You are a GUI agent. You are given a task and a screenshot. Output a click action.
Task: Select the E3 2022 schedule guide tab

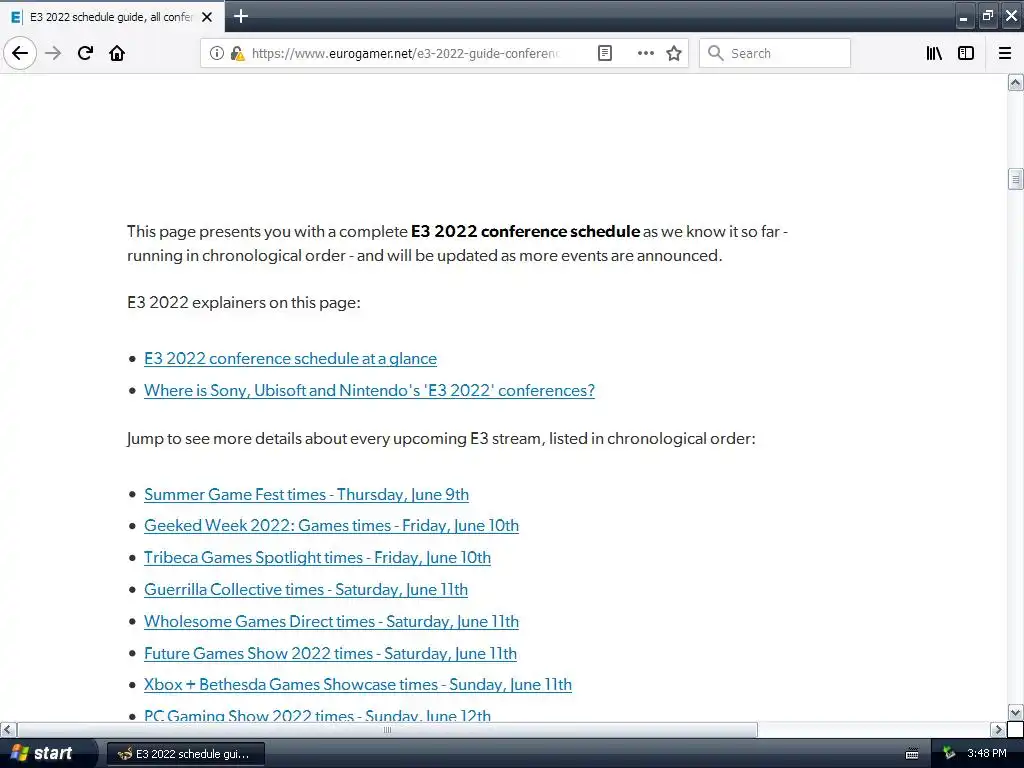click(x=112, y=17)
